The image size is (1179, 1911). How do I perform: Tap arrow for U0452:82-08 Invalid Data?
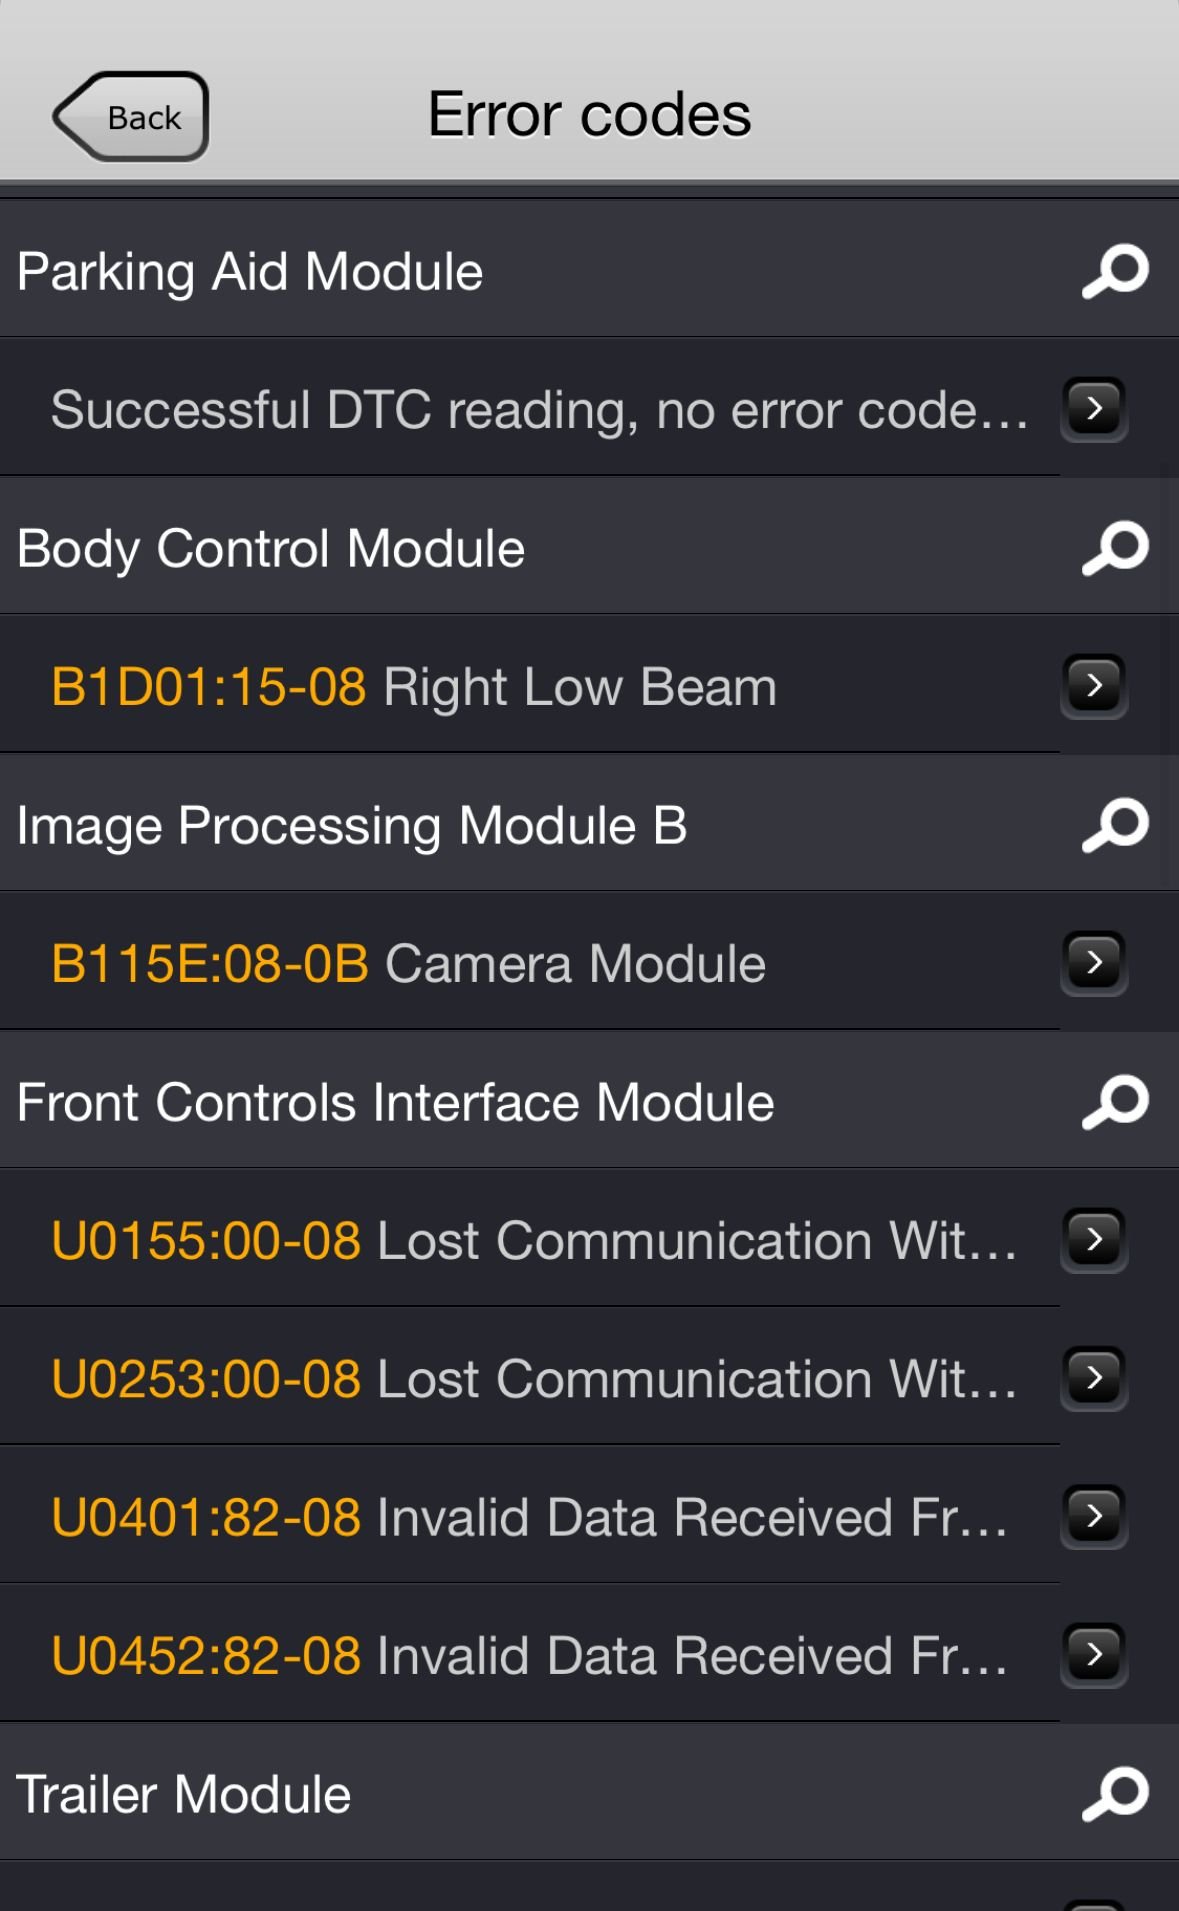pyautogui.click(x=1094, y=1654)
